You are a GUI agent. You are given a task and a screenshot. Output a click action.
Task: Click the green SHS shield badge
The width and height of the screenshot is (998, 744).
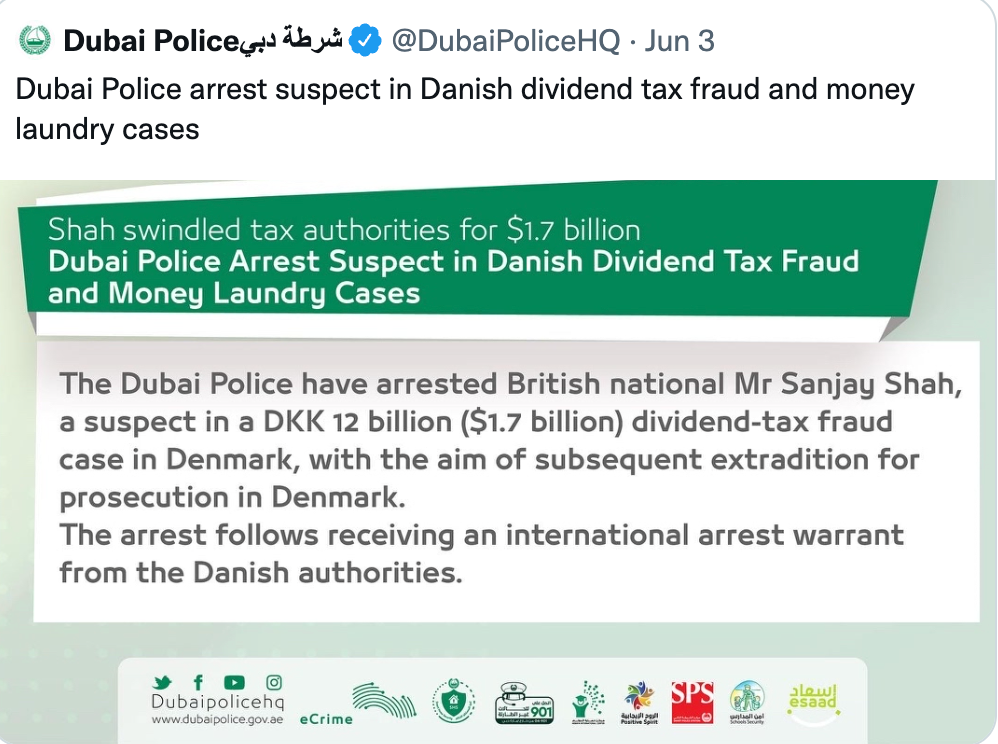(x=453, y=701)
